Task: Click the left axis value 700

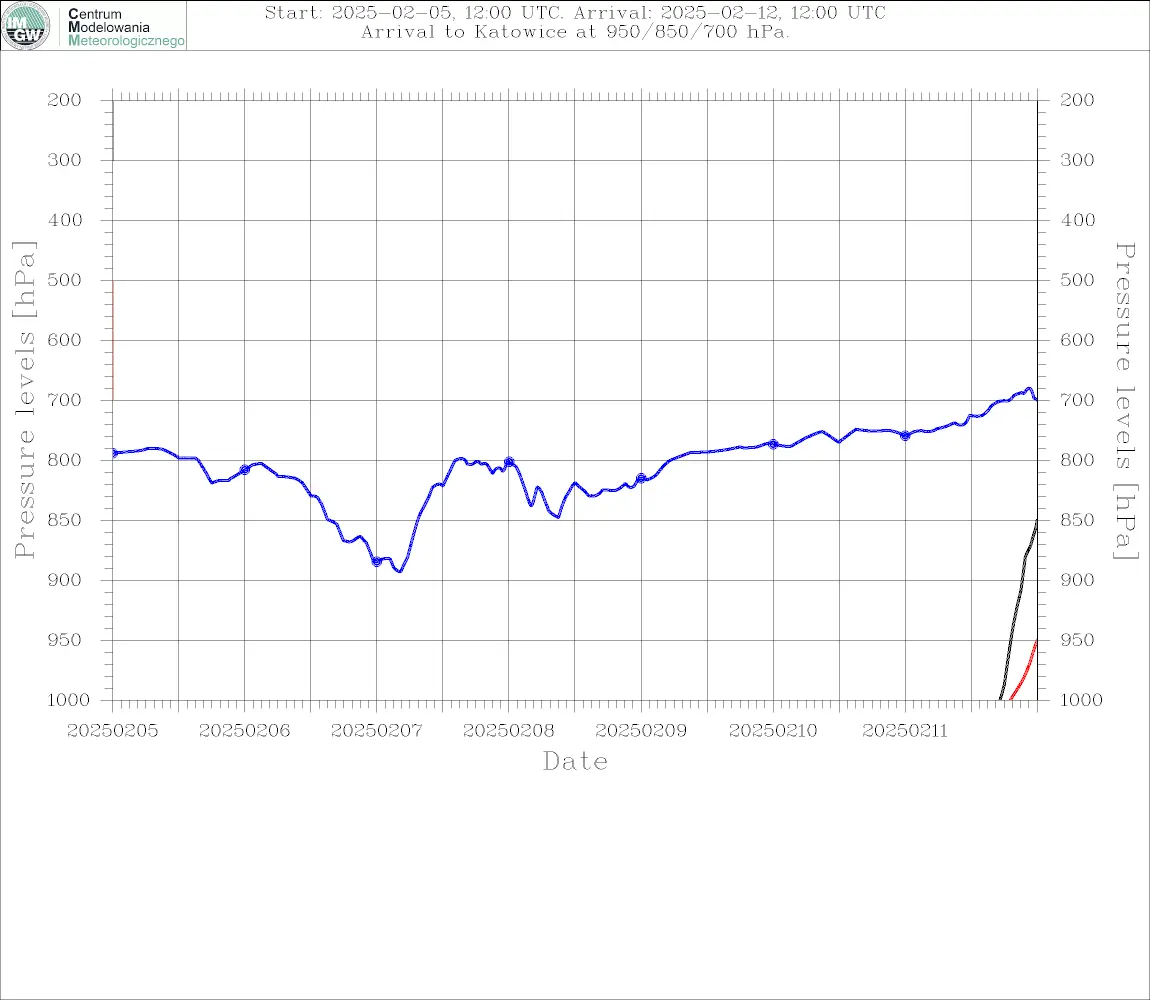Action: click(65, 401)
